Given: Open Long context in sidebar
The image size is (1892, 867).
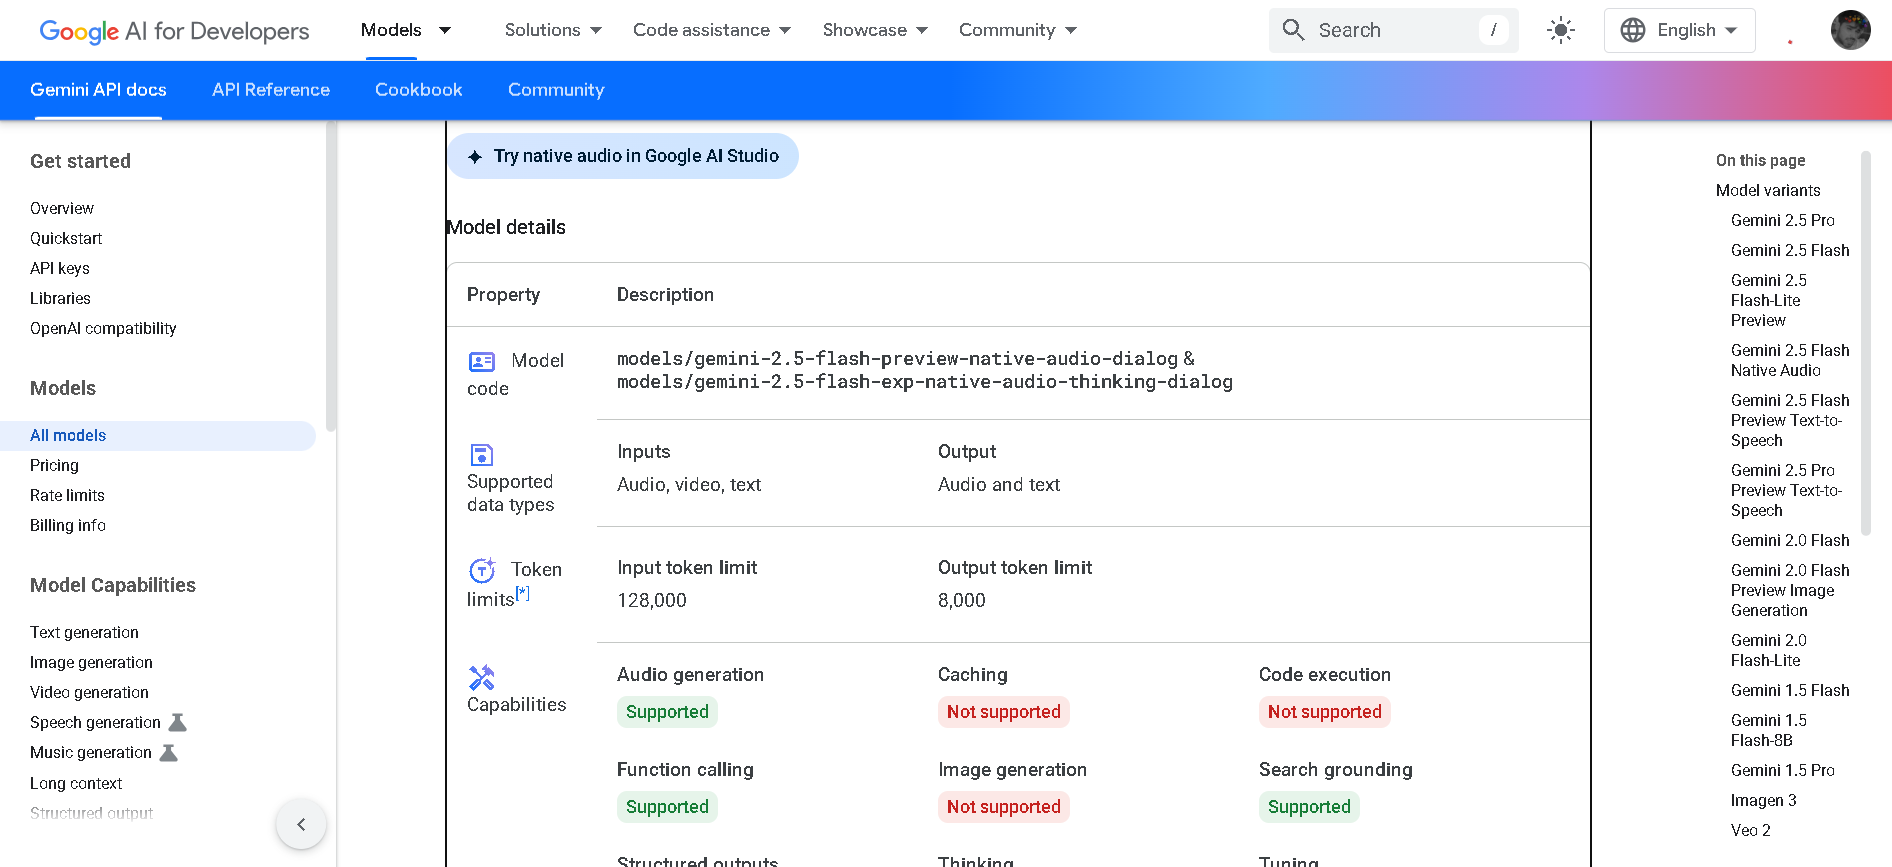Looking at the screenshot, I should (x=76, y=783).
